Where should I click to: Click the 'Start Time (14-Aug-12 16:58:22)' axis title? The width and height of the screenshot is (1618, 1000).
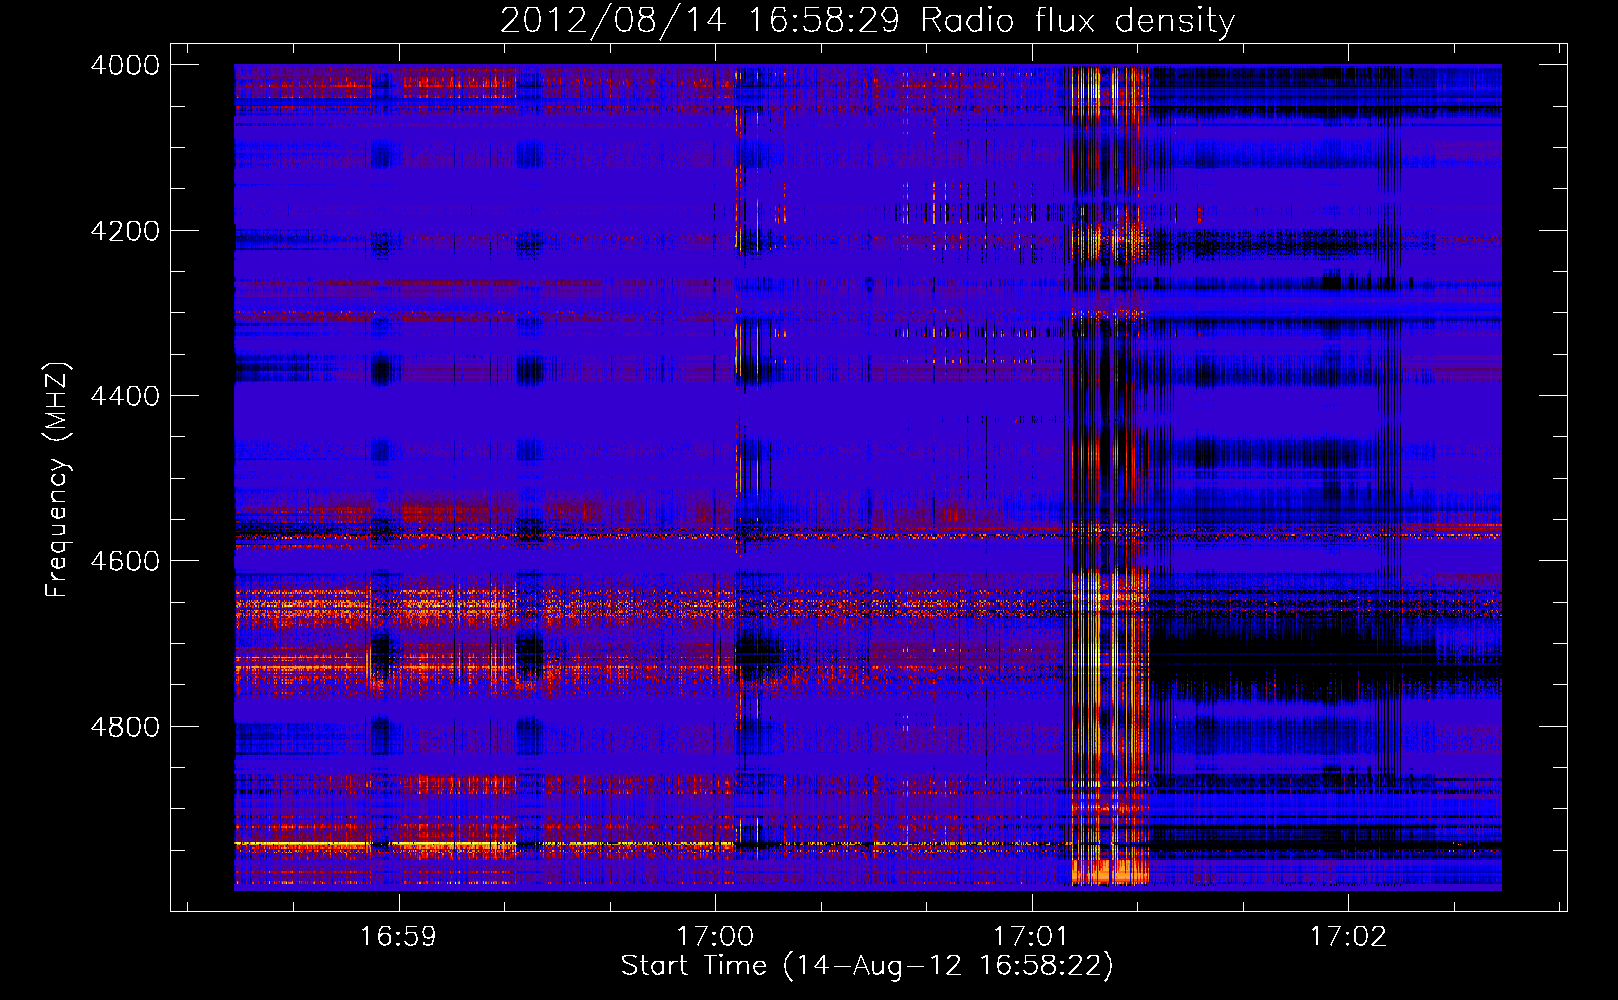[x=867, y=966]
